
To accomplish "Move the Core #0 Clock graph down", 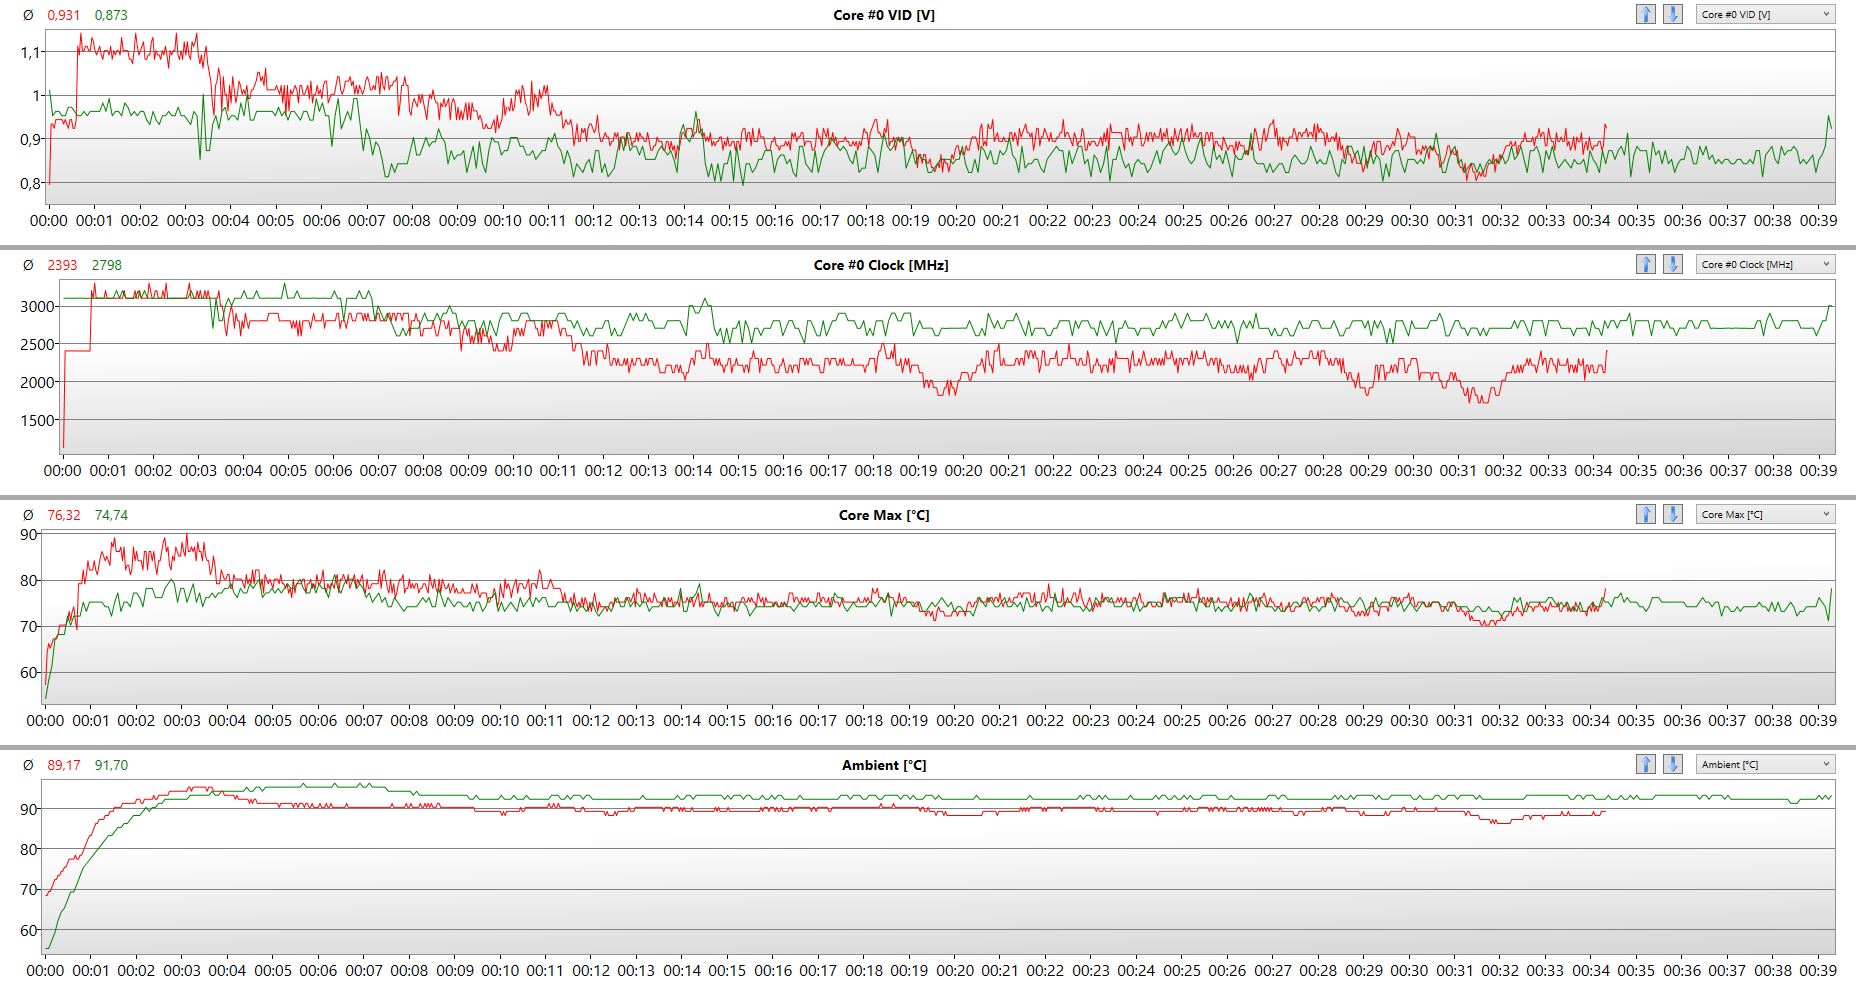I will 1672,264.
